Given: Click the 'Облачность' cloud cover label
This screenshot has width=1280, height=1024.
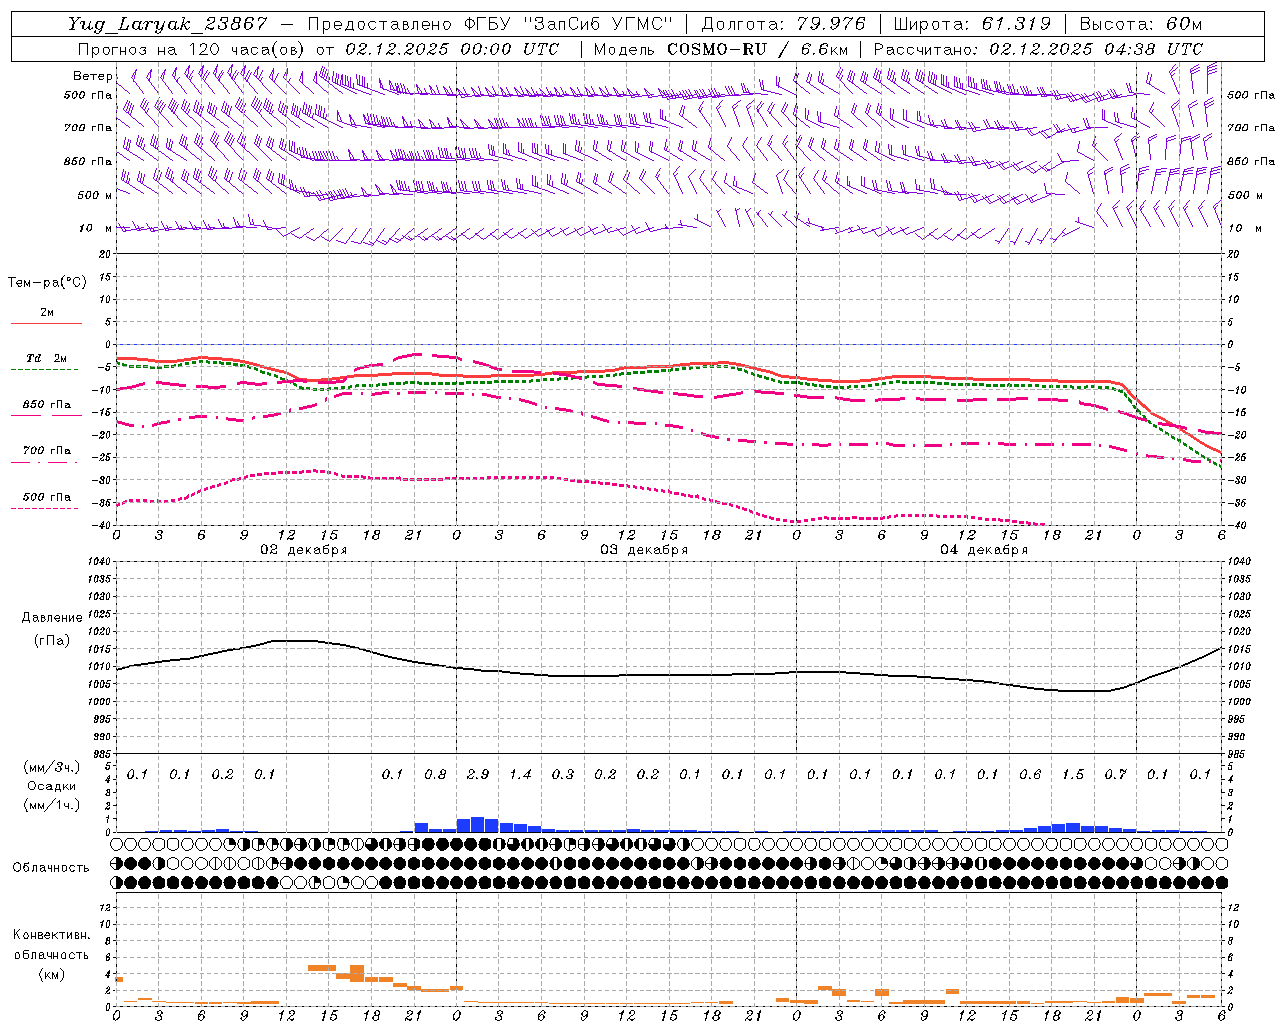Looking at the screenshot, I should (x=51, y=867).
